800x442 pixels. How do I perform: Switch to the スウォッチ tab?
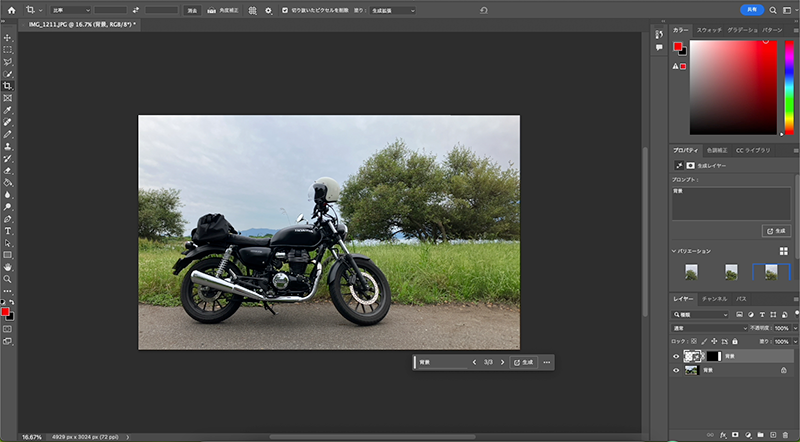[709, 30]
